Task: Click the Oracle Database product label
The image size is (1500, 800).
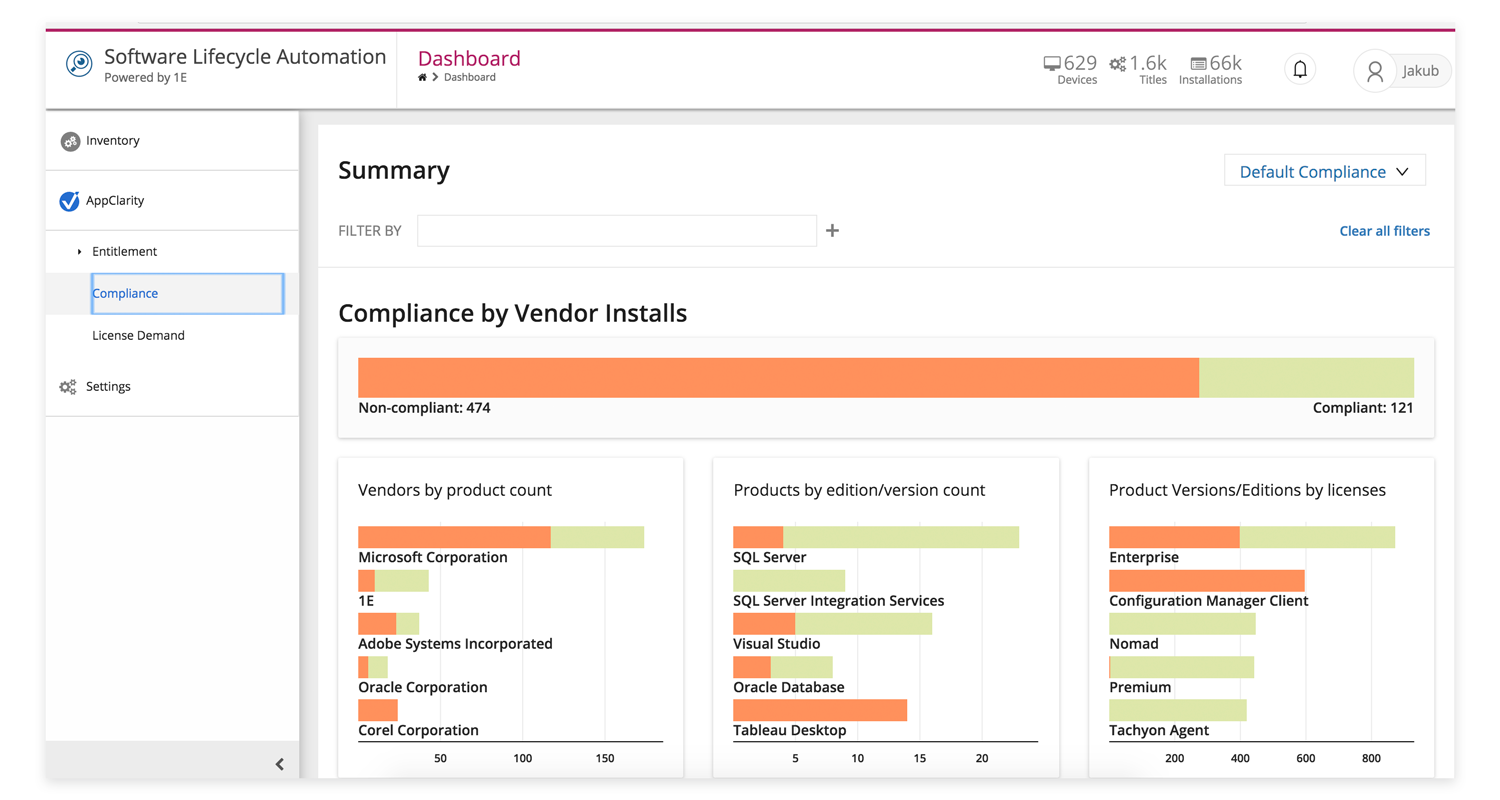Action: [x=789, y=688]
